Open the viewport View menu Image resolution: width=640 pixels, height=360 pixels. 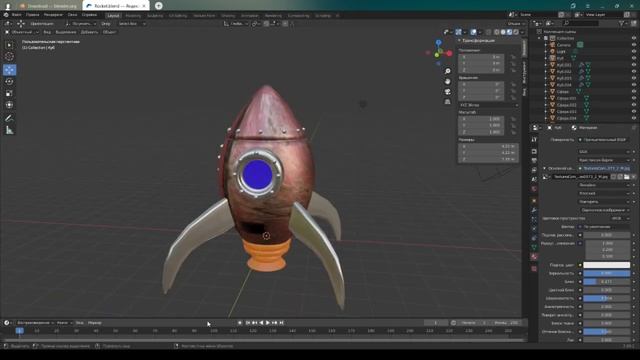pyautogui.click(x=47, y=32)
